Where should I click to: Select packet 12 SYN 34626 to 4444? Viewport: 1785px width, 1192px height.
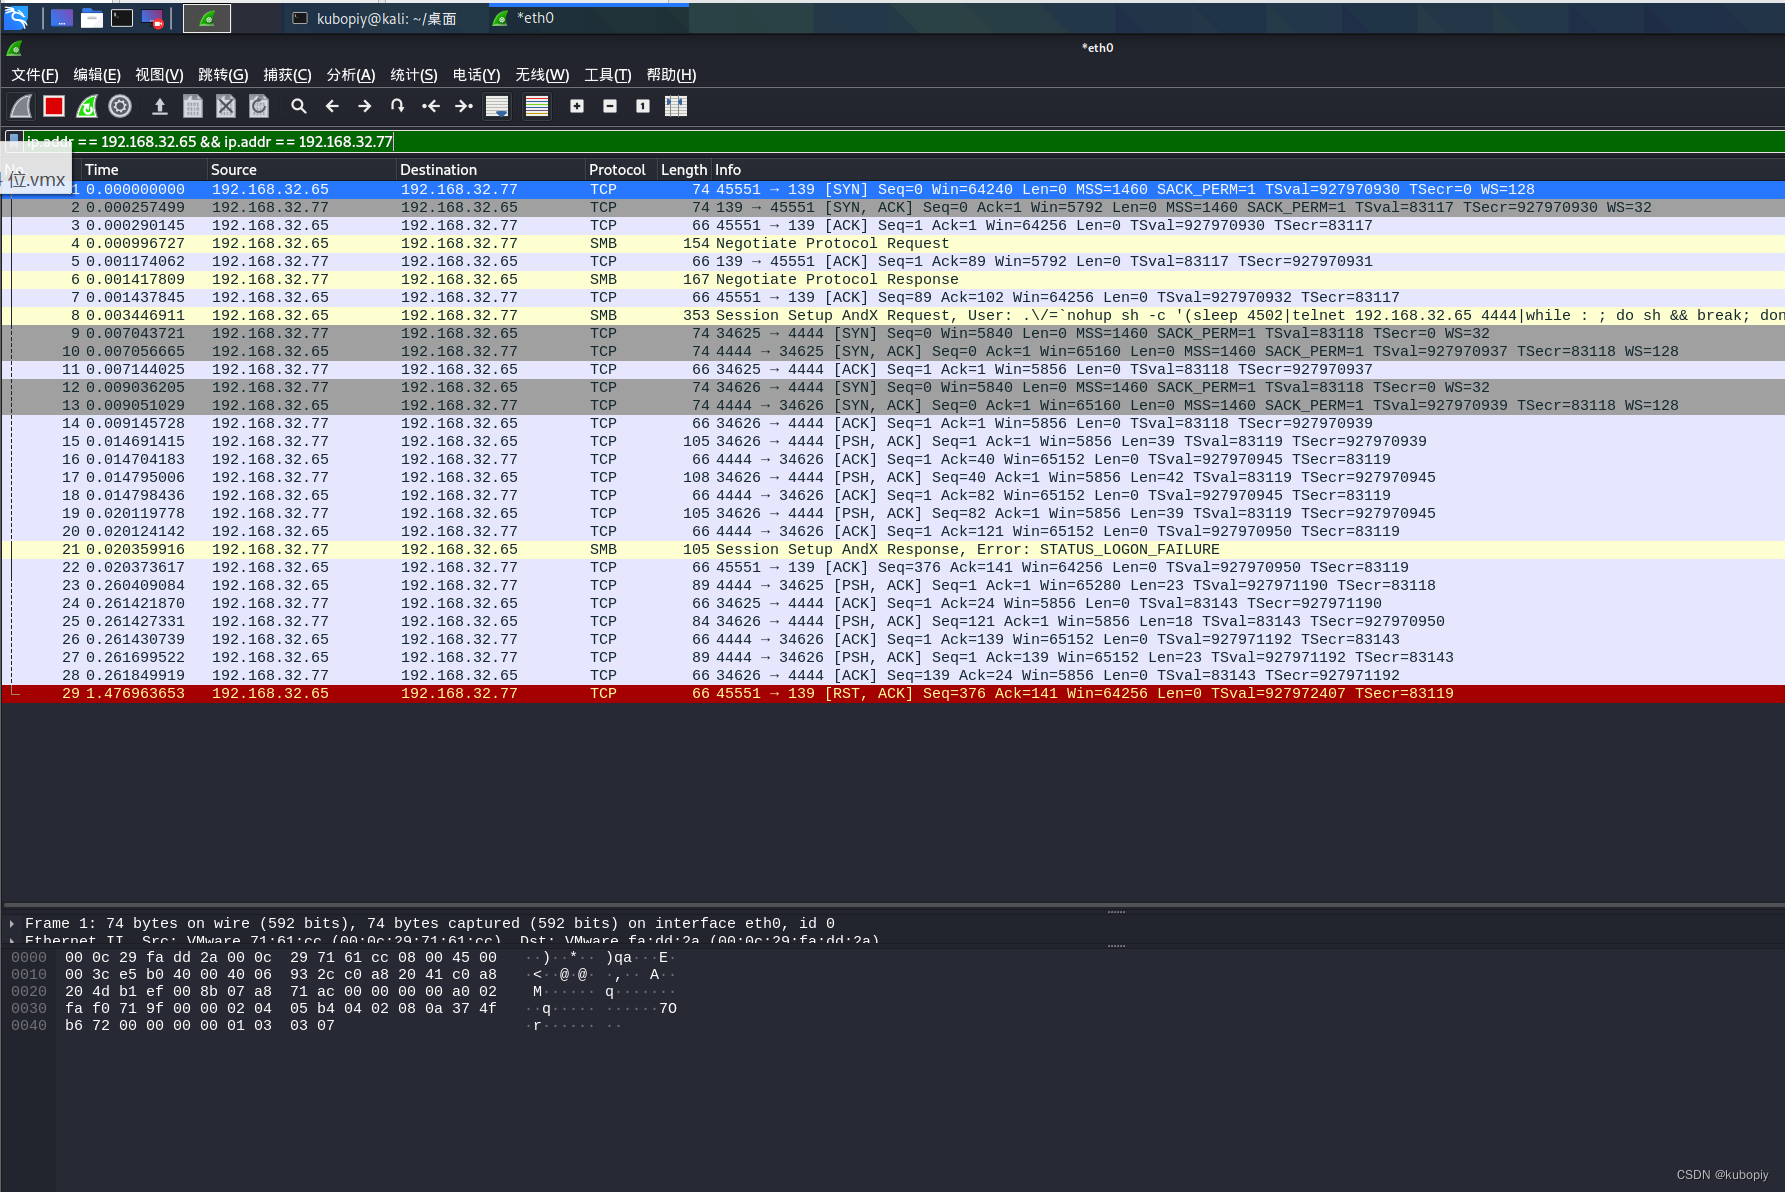coord(892,387)
